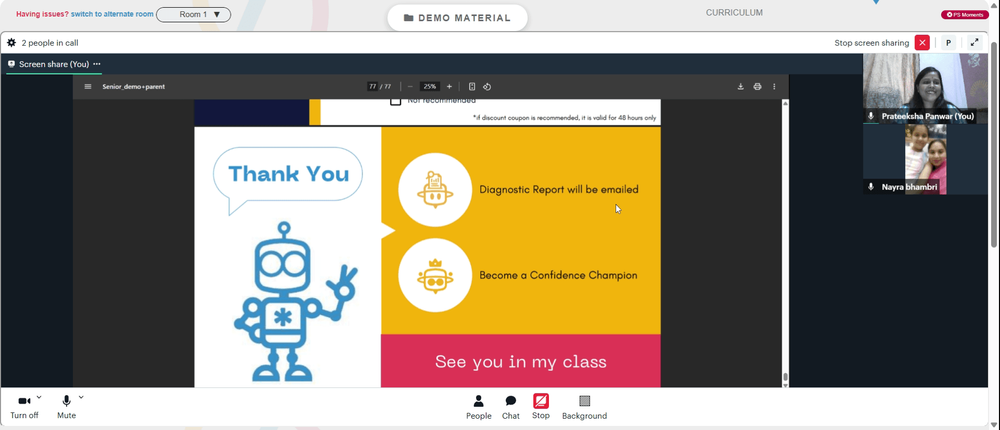The image size is (1000, 430).
Task: Switch to the Curriculum tab
Action: point(734,13)
